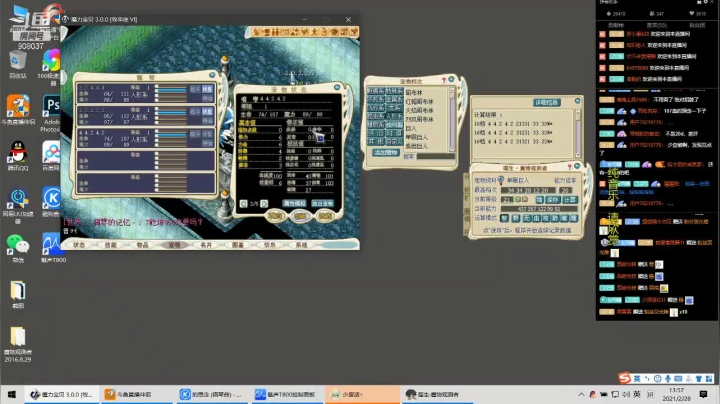Open 系统 tab in game bottom menu
Screen dimensions: 720x404
[x=301, y=245]
